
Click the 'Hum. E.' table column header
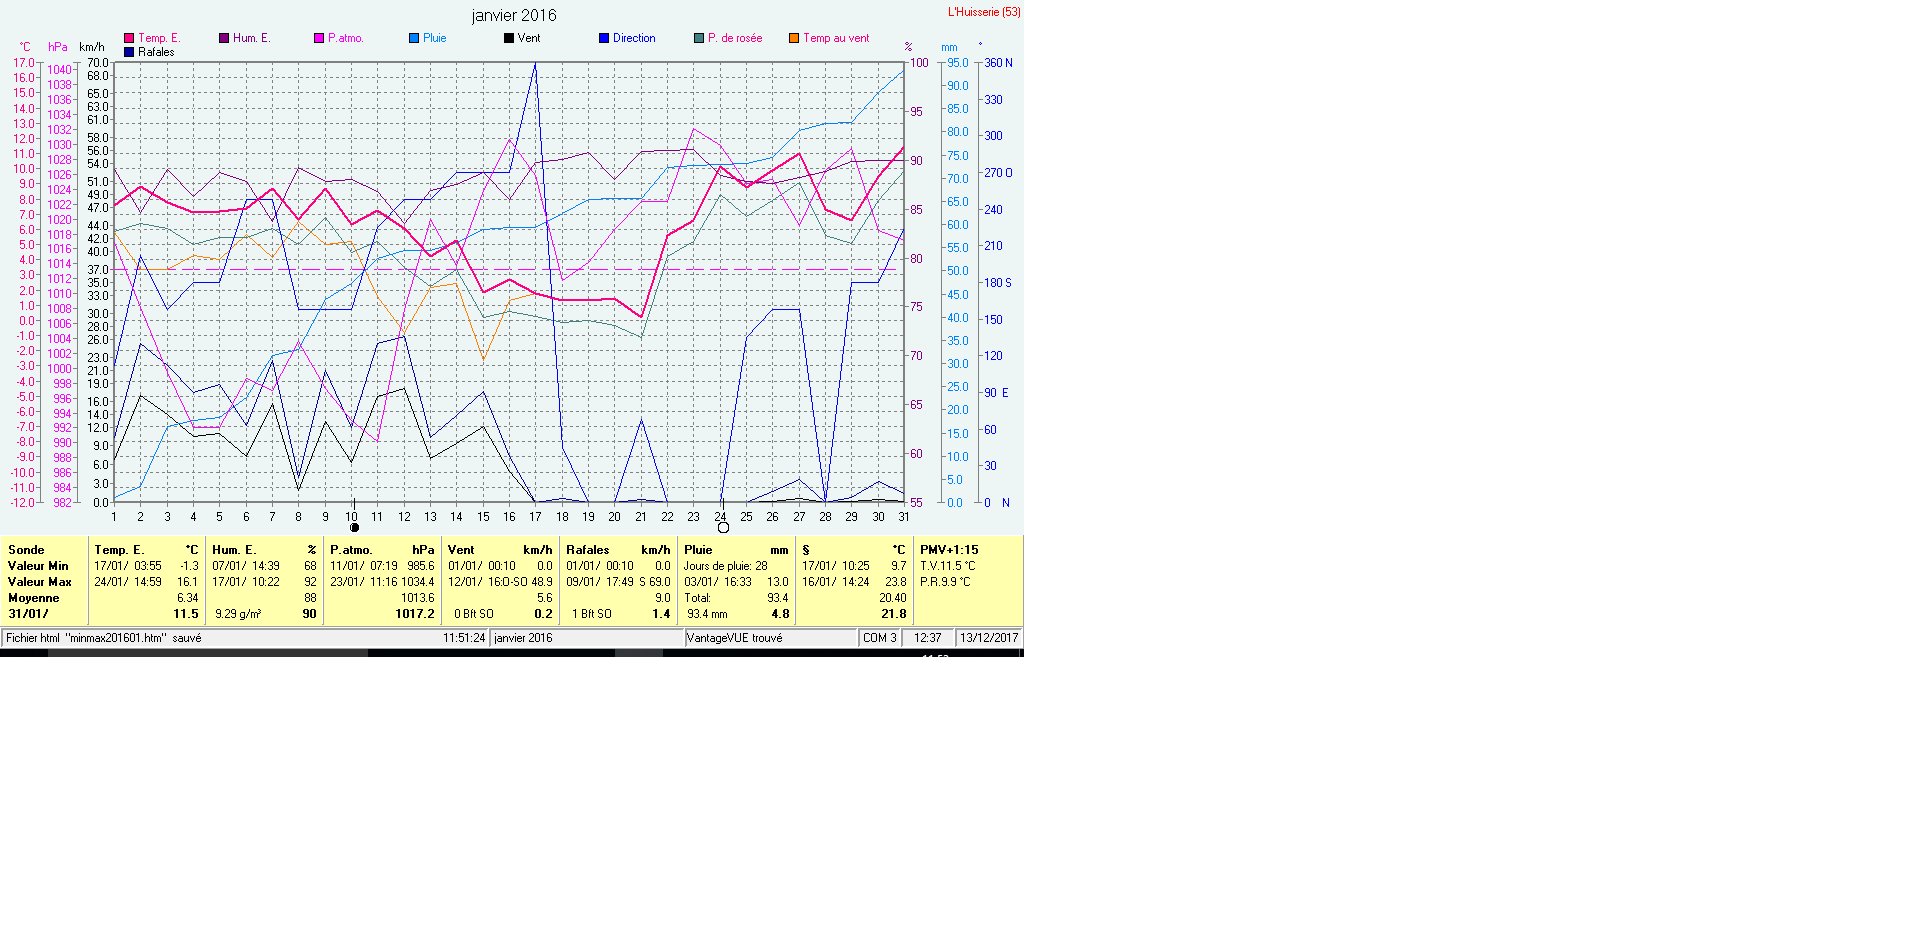(x=234, y=550)
